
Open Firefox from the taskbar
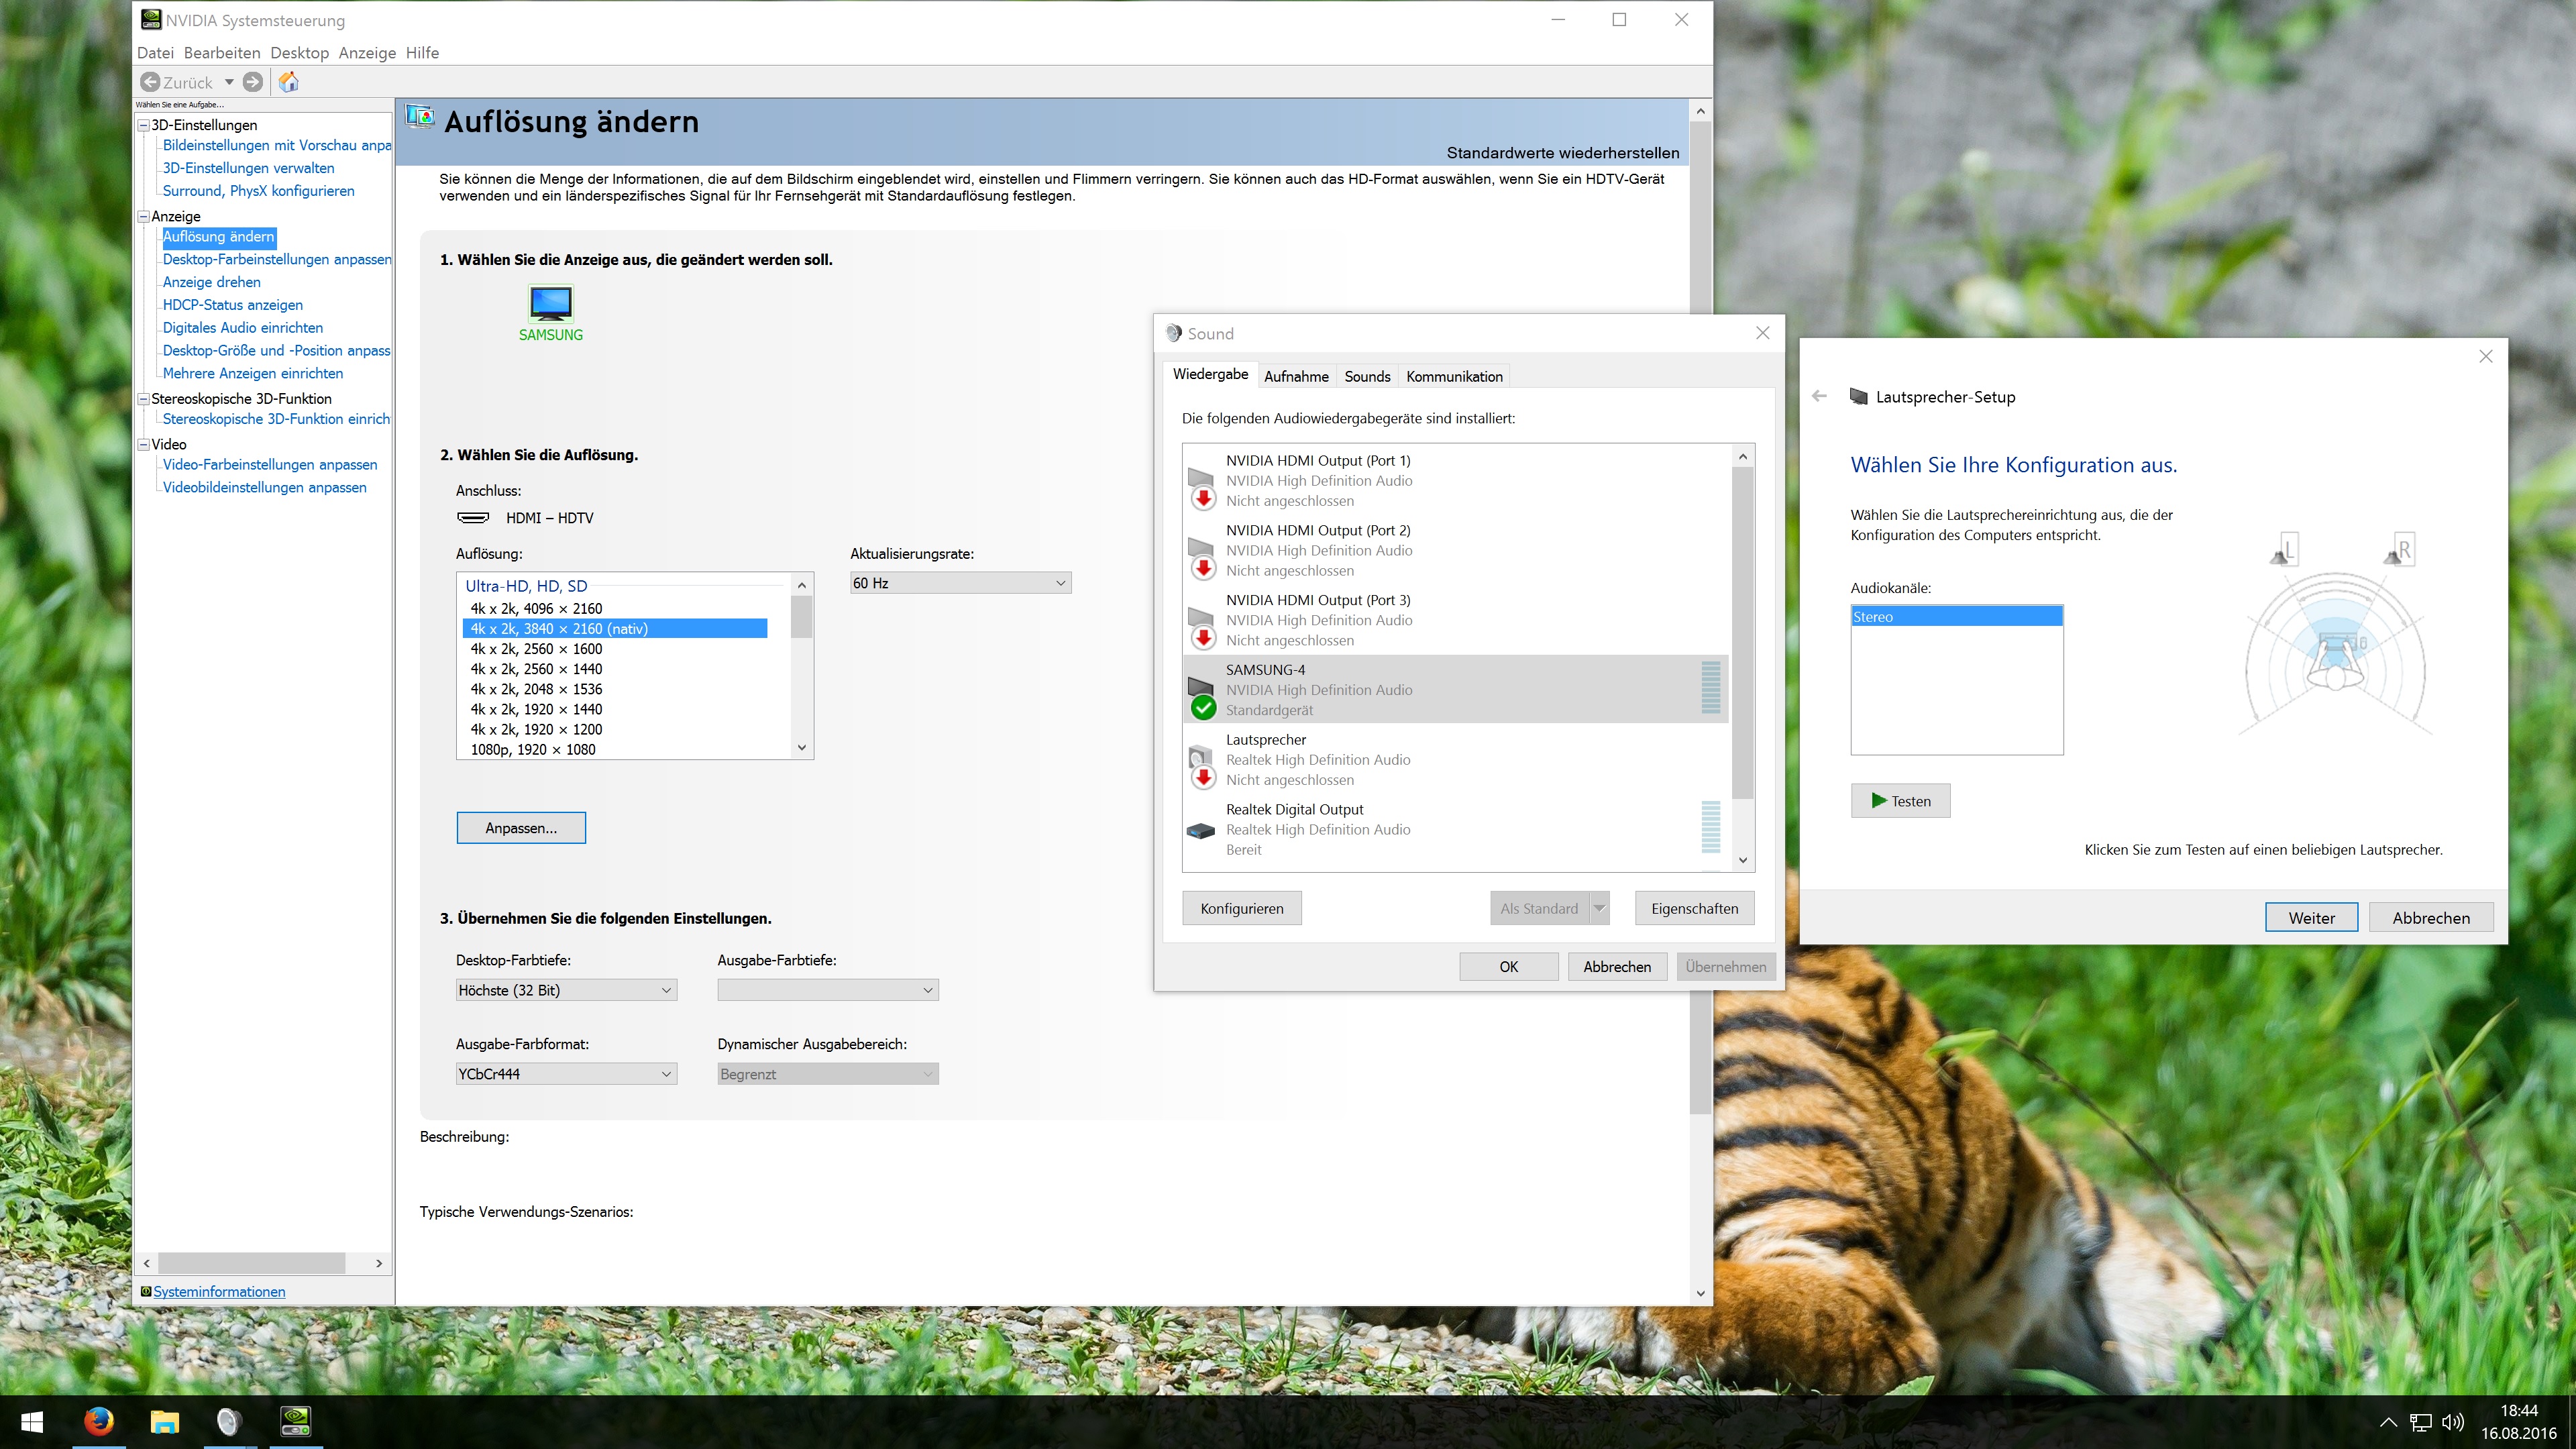[98, 1421]
